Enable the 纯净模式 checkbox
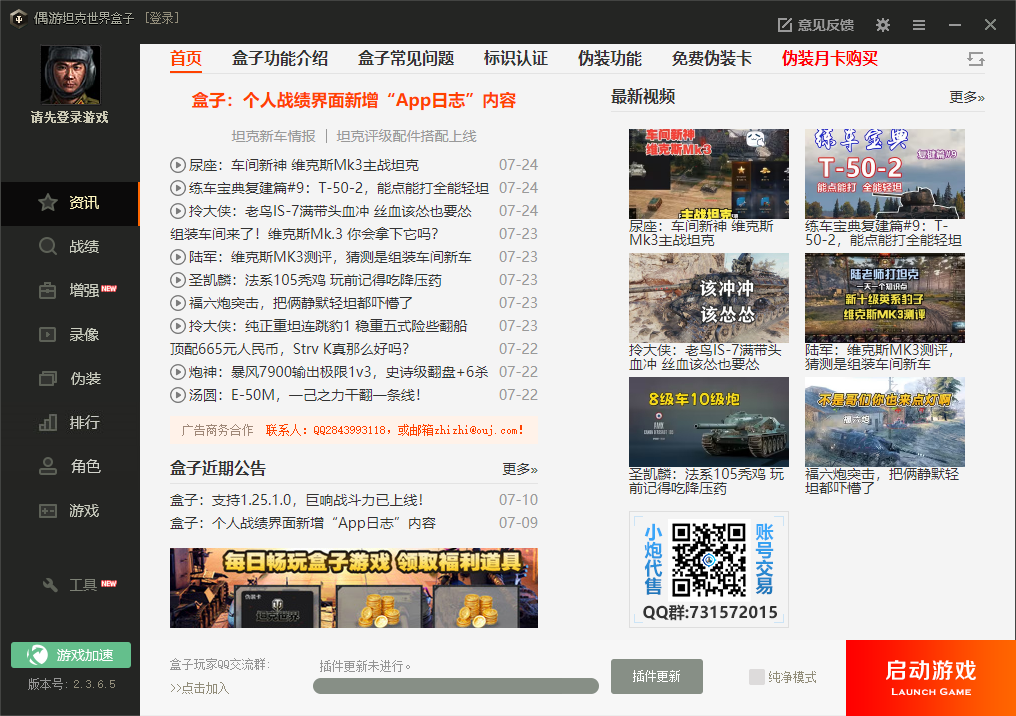 [757, 677]
